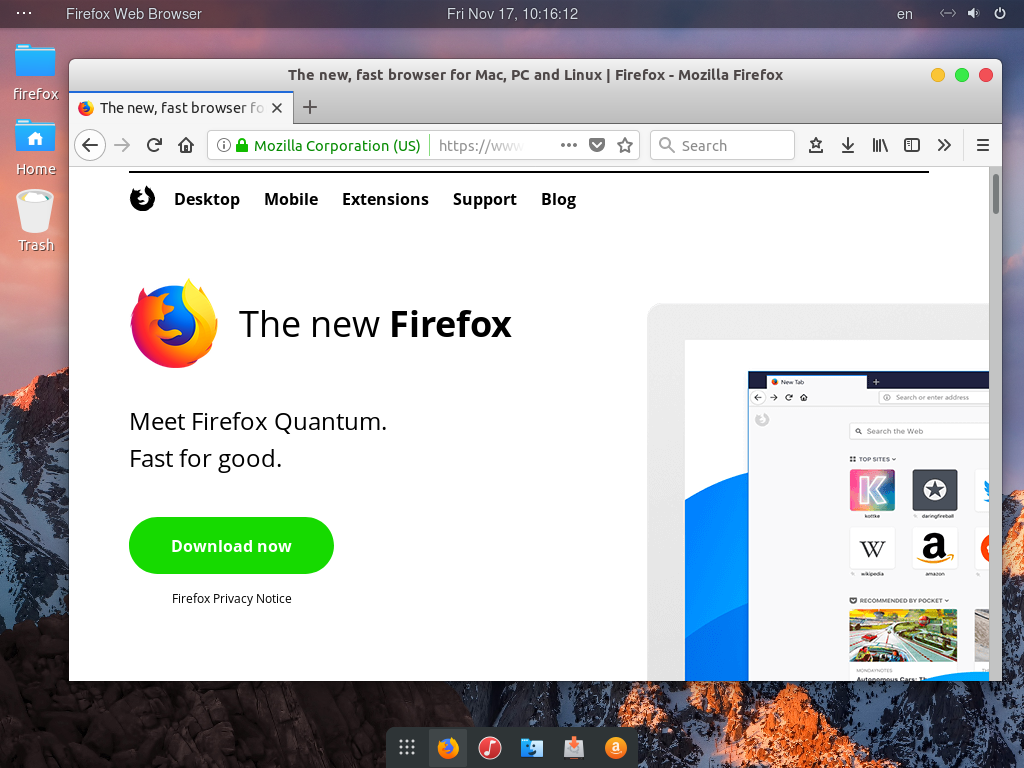The image size is (1024, 768).
Task: Click the Firefox icon in the dock
Action: point(448,747)
